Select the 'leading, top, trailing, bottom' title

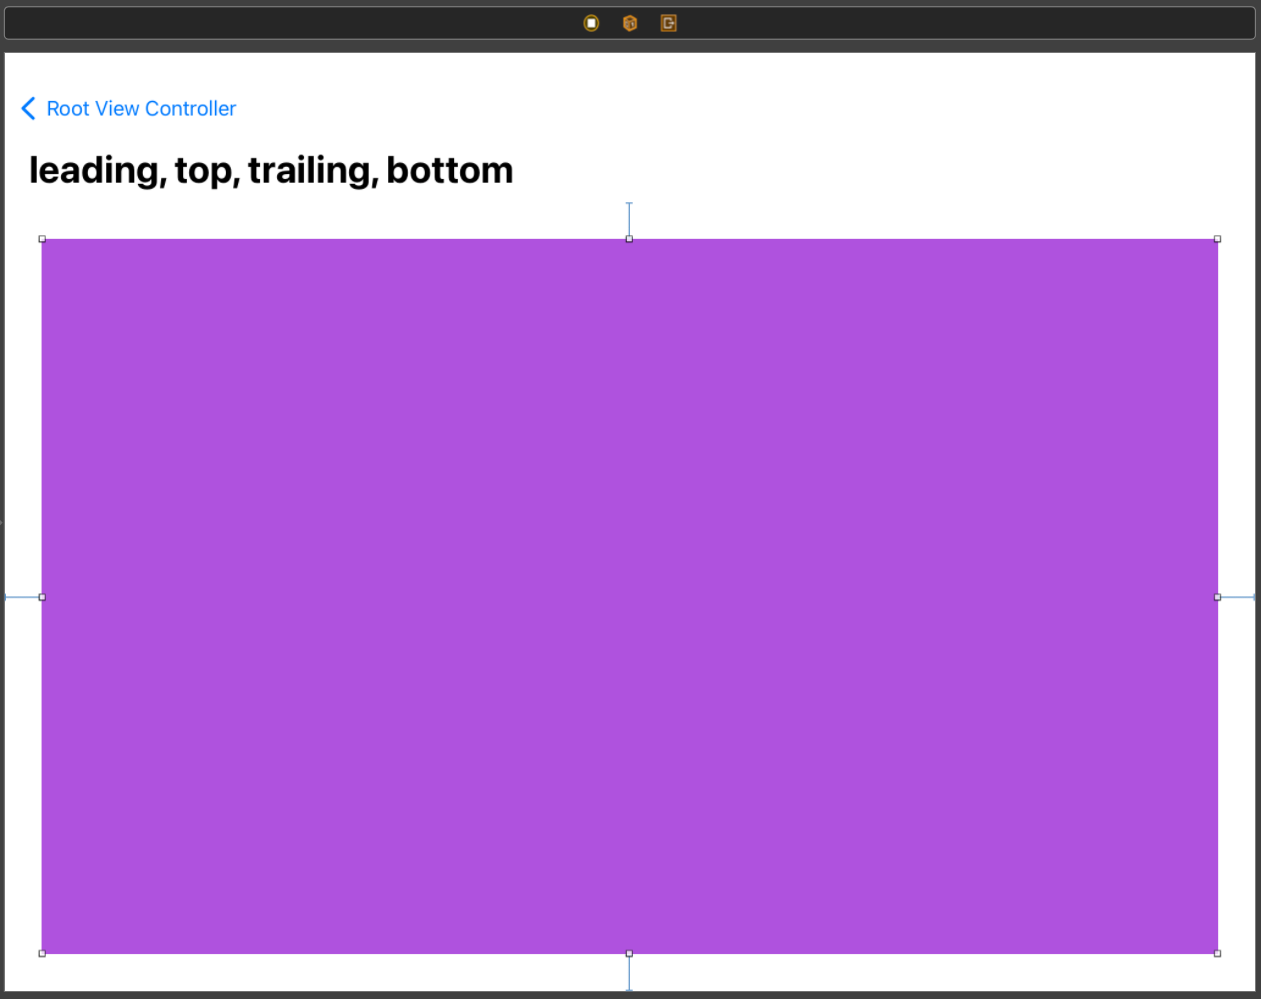pos(271,171)
